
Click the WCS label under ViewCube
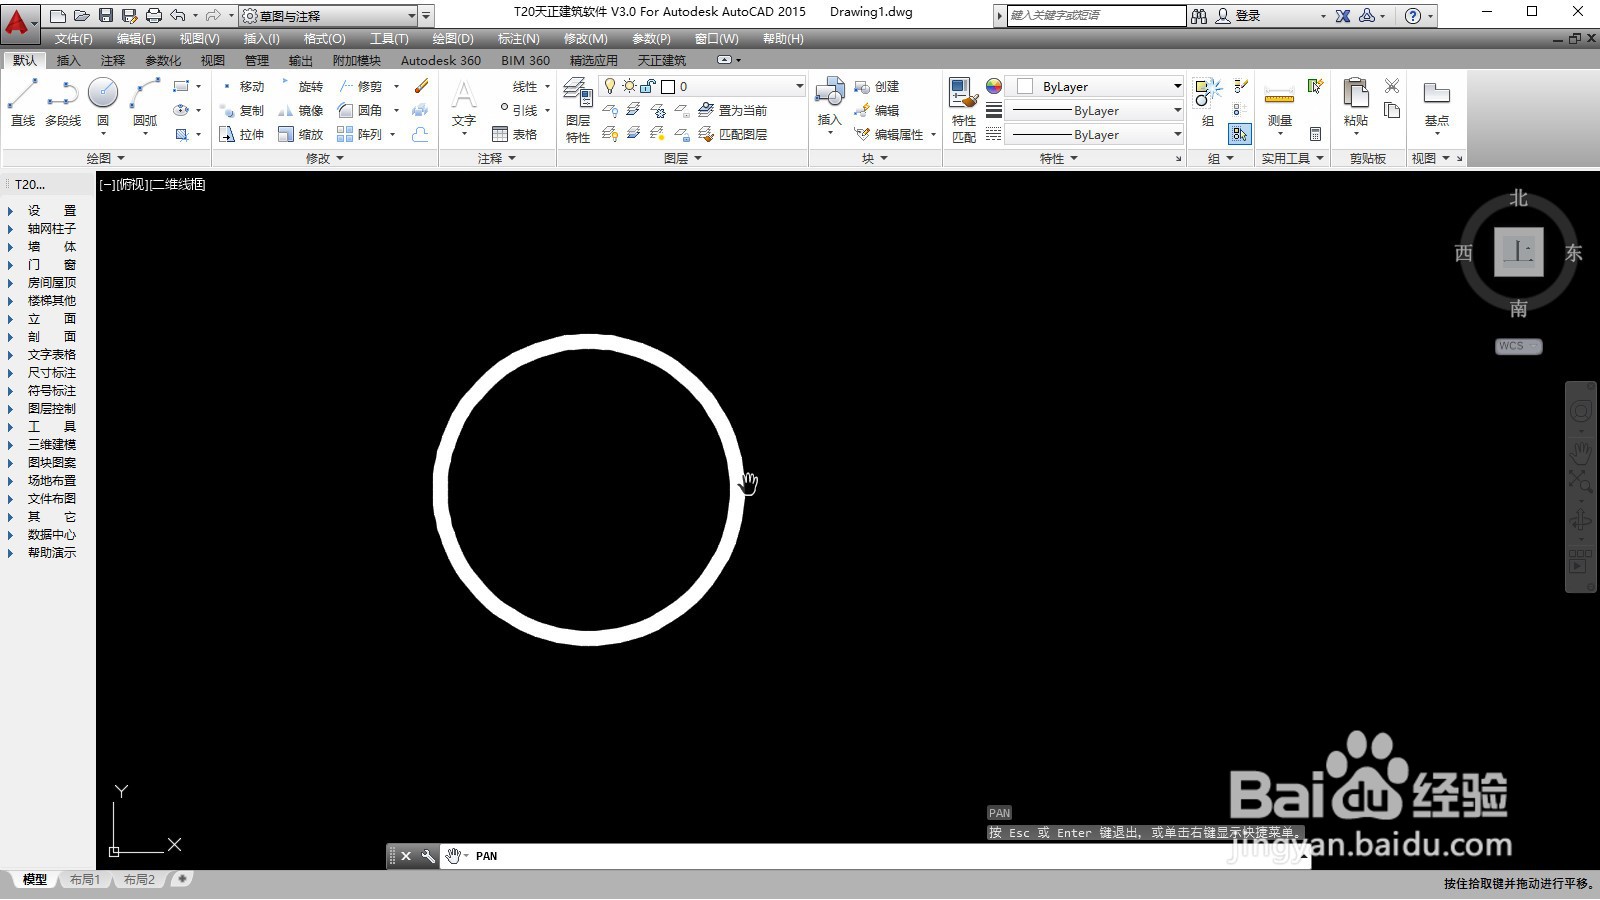[x=1518, y=346]
